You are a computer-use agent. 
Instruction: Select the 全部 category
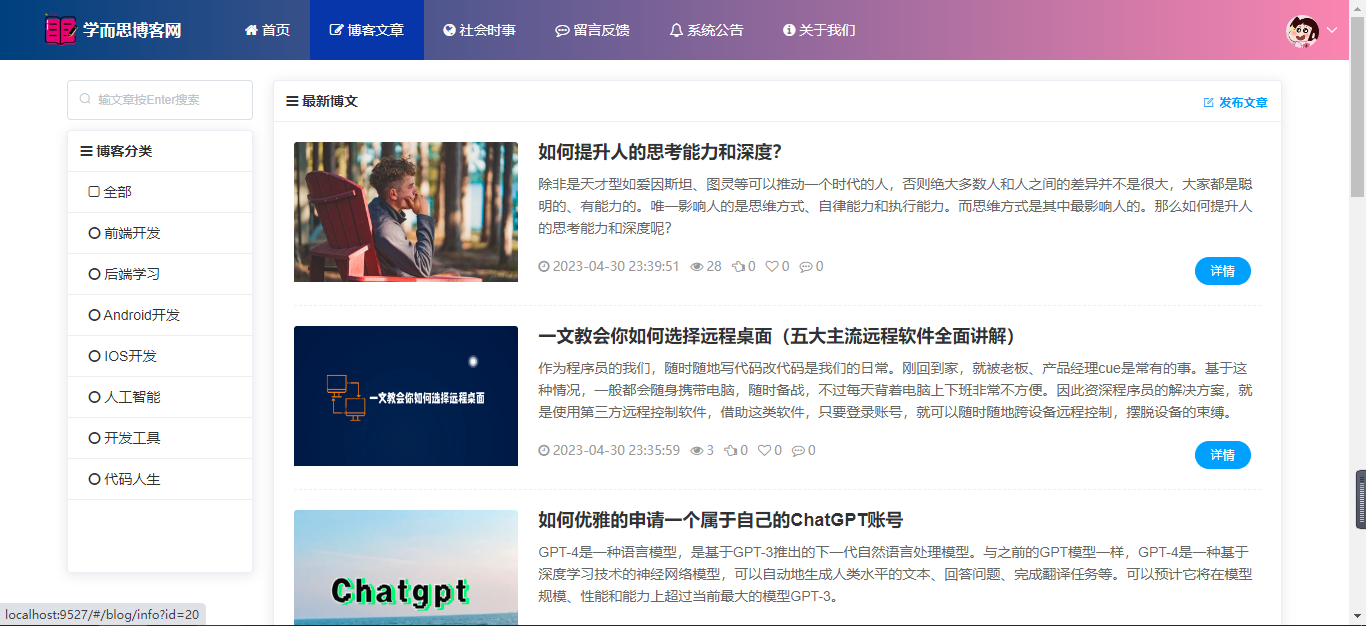160,192
